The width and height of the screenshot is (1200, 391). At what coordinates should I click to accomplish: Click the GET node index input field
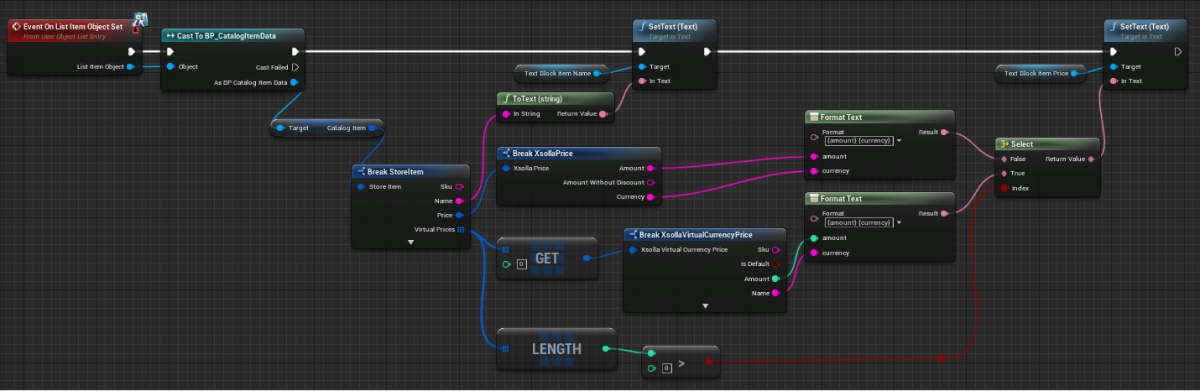click(521, 264)
